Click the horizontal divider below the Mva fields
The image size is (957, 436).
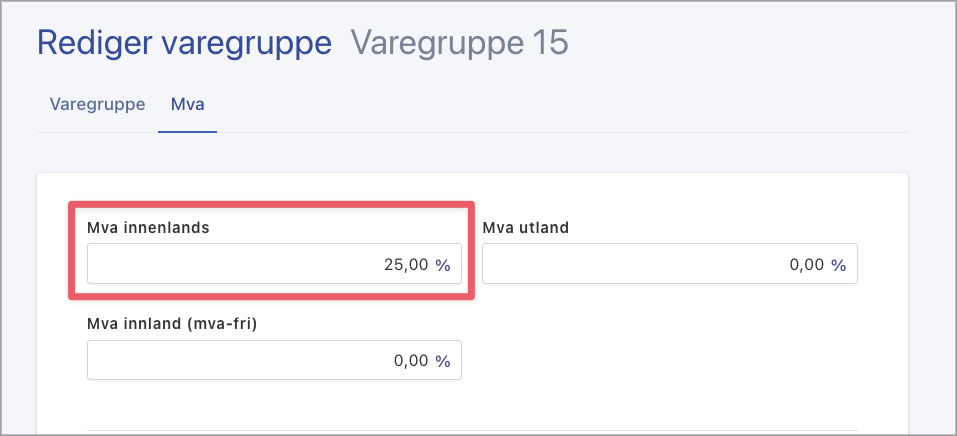pyautogui.click(x=470, y=431)
